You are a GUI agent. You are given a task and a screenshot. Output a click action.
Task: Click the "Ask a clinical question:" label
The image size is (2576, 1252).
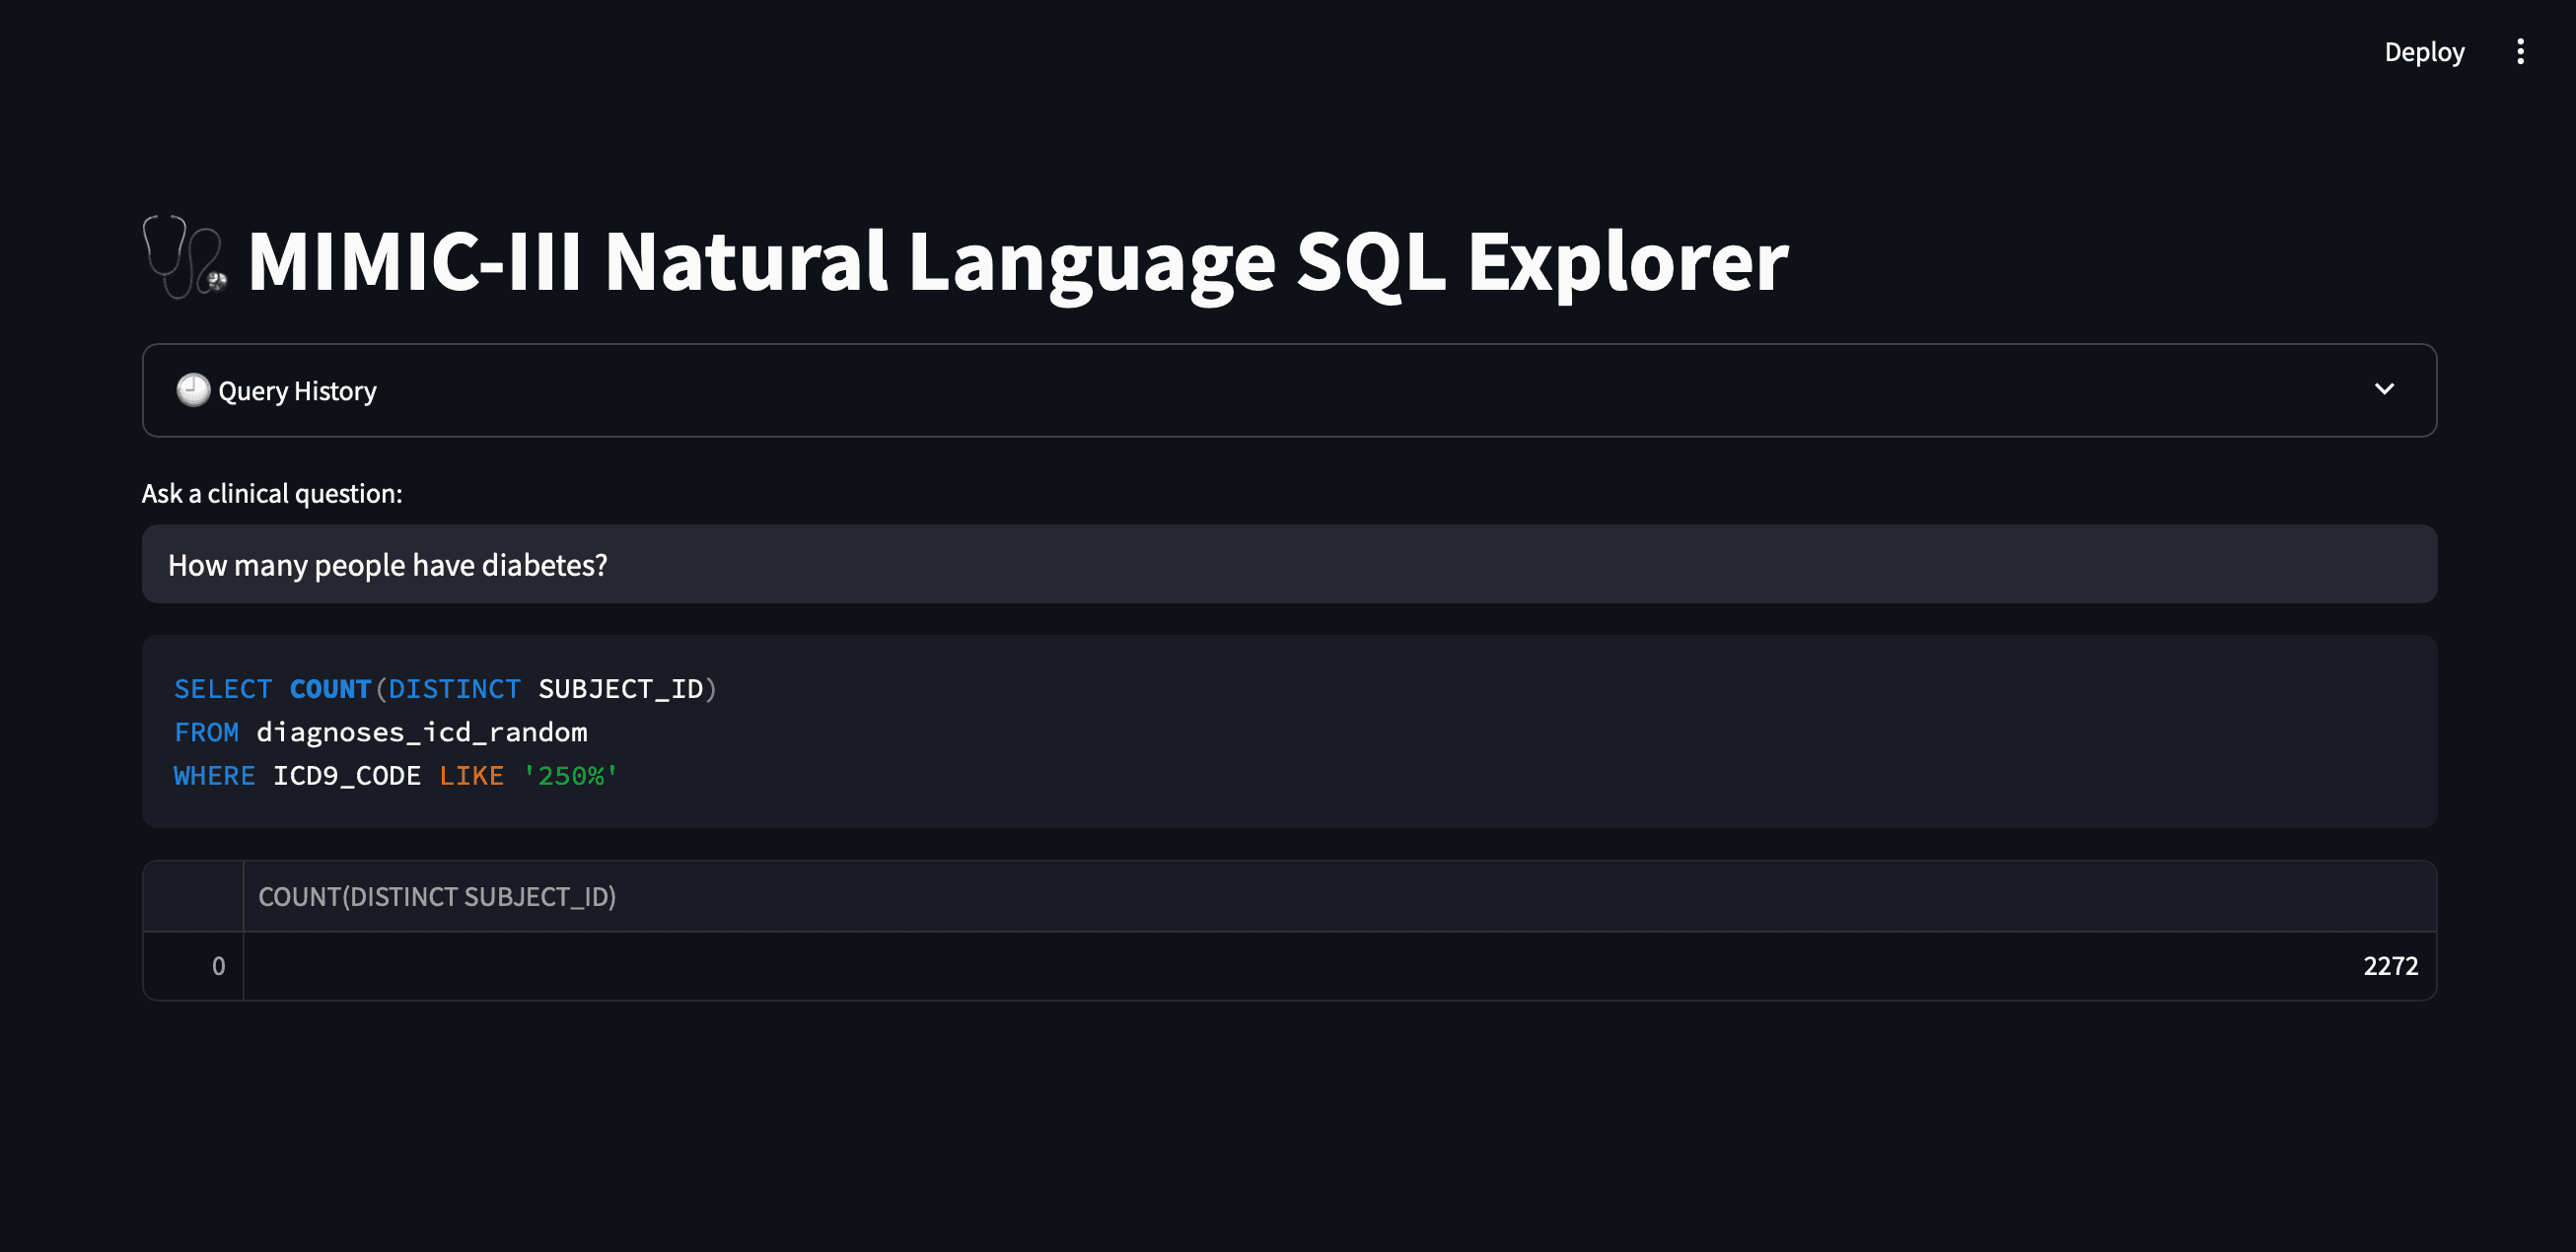click(x=272, y=494)
